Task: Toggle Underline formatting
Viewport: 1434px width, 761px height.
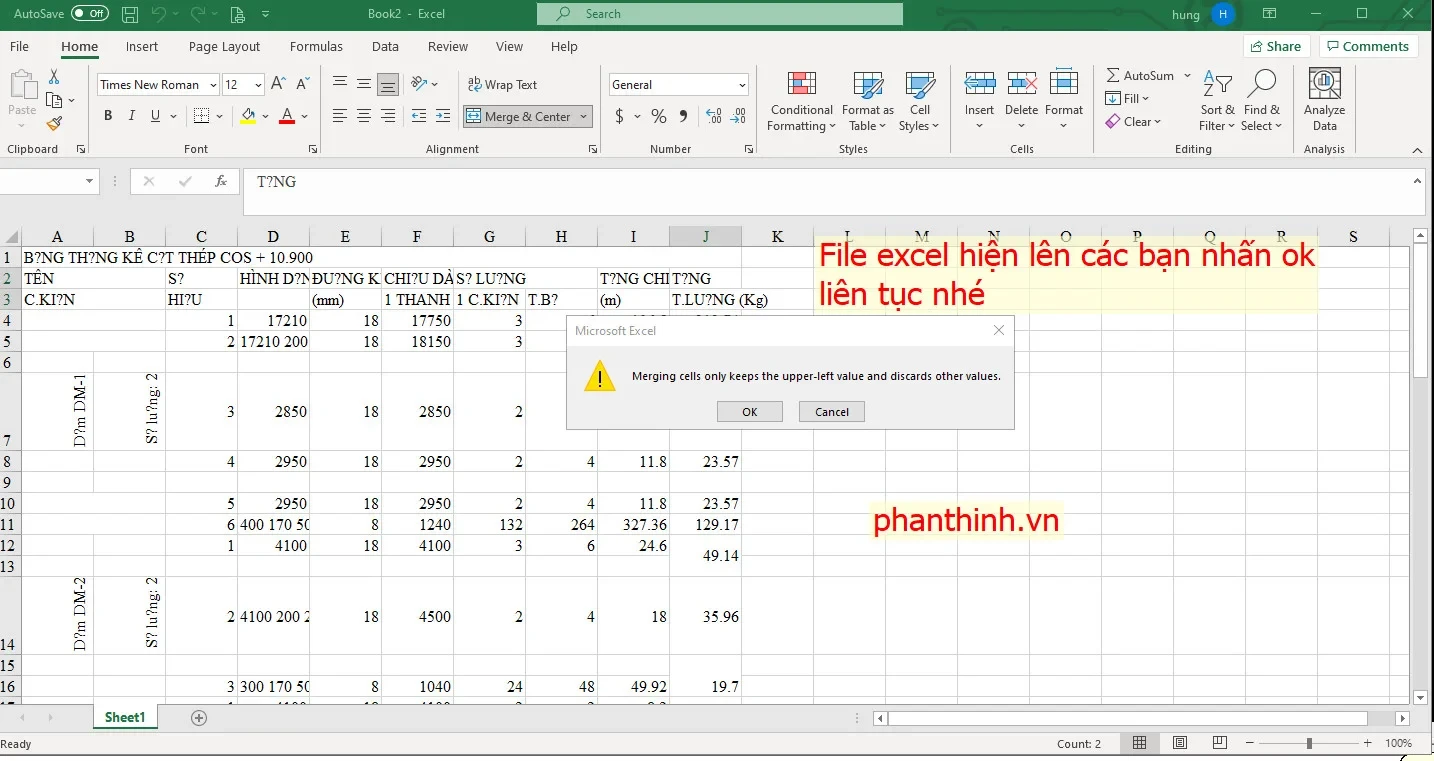Action: tap(156, 116)
